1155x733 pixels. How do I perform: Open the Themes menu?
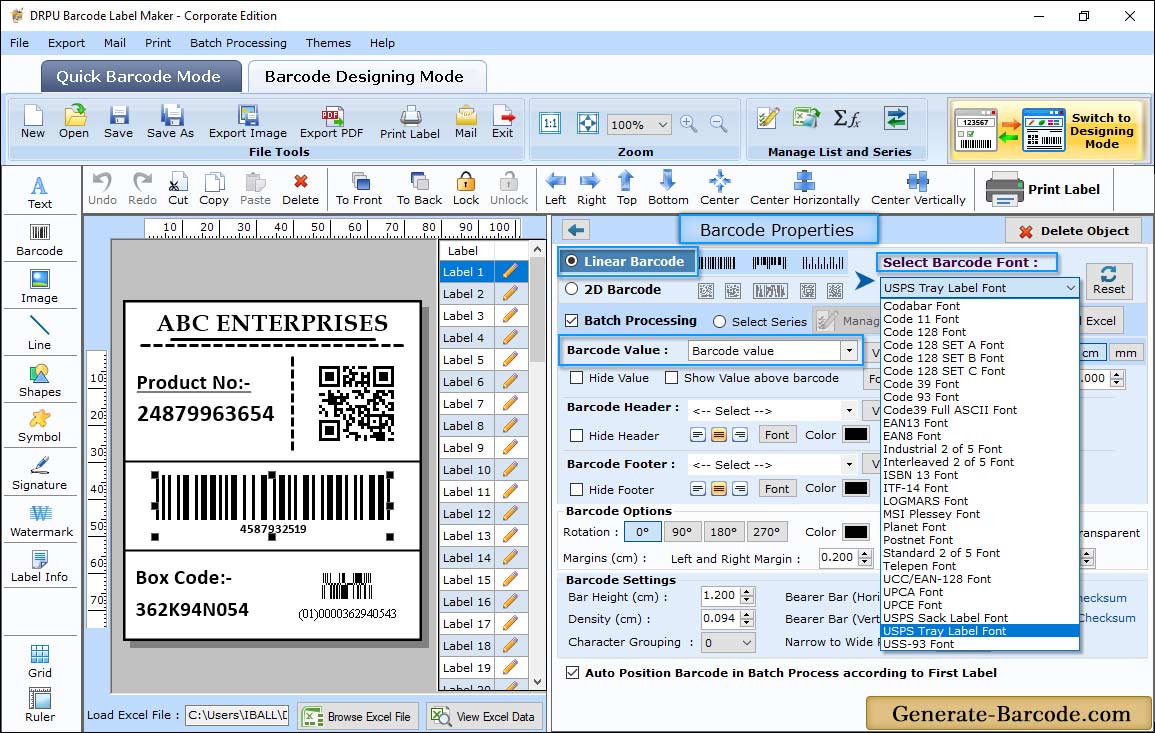pos(328,43)
